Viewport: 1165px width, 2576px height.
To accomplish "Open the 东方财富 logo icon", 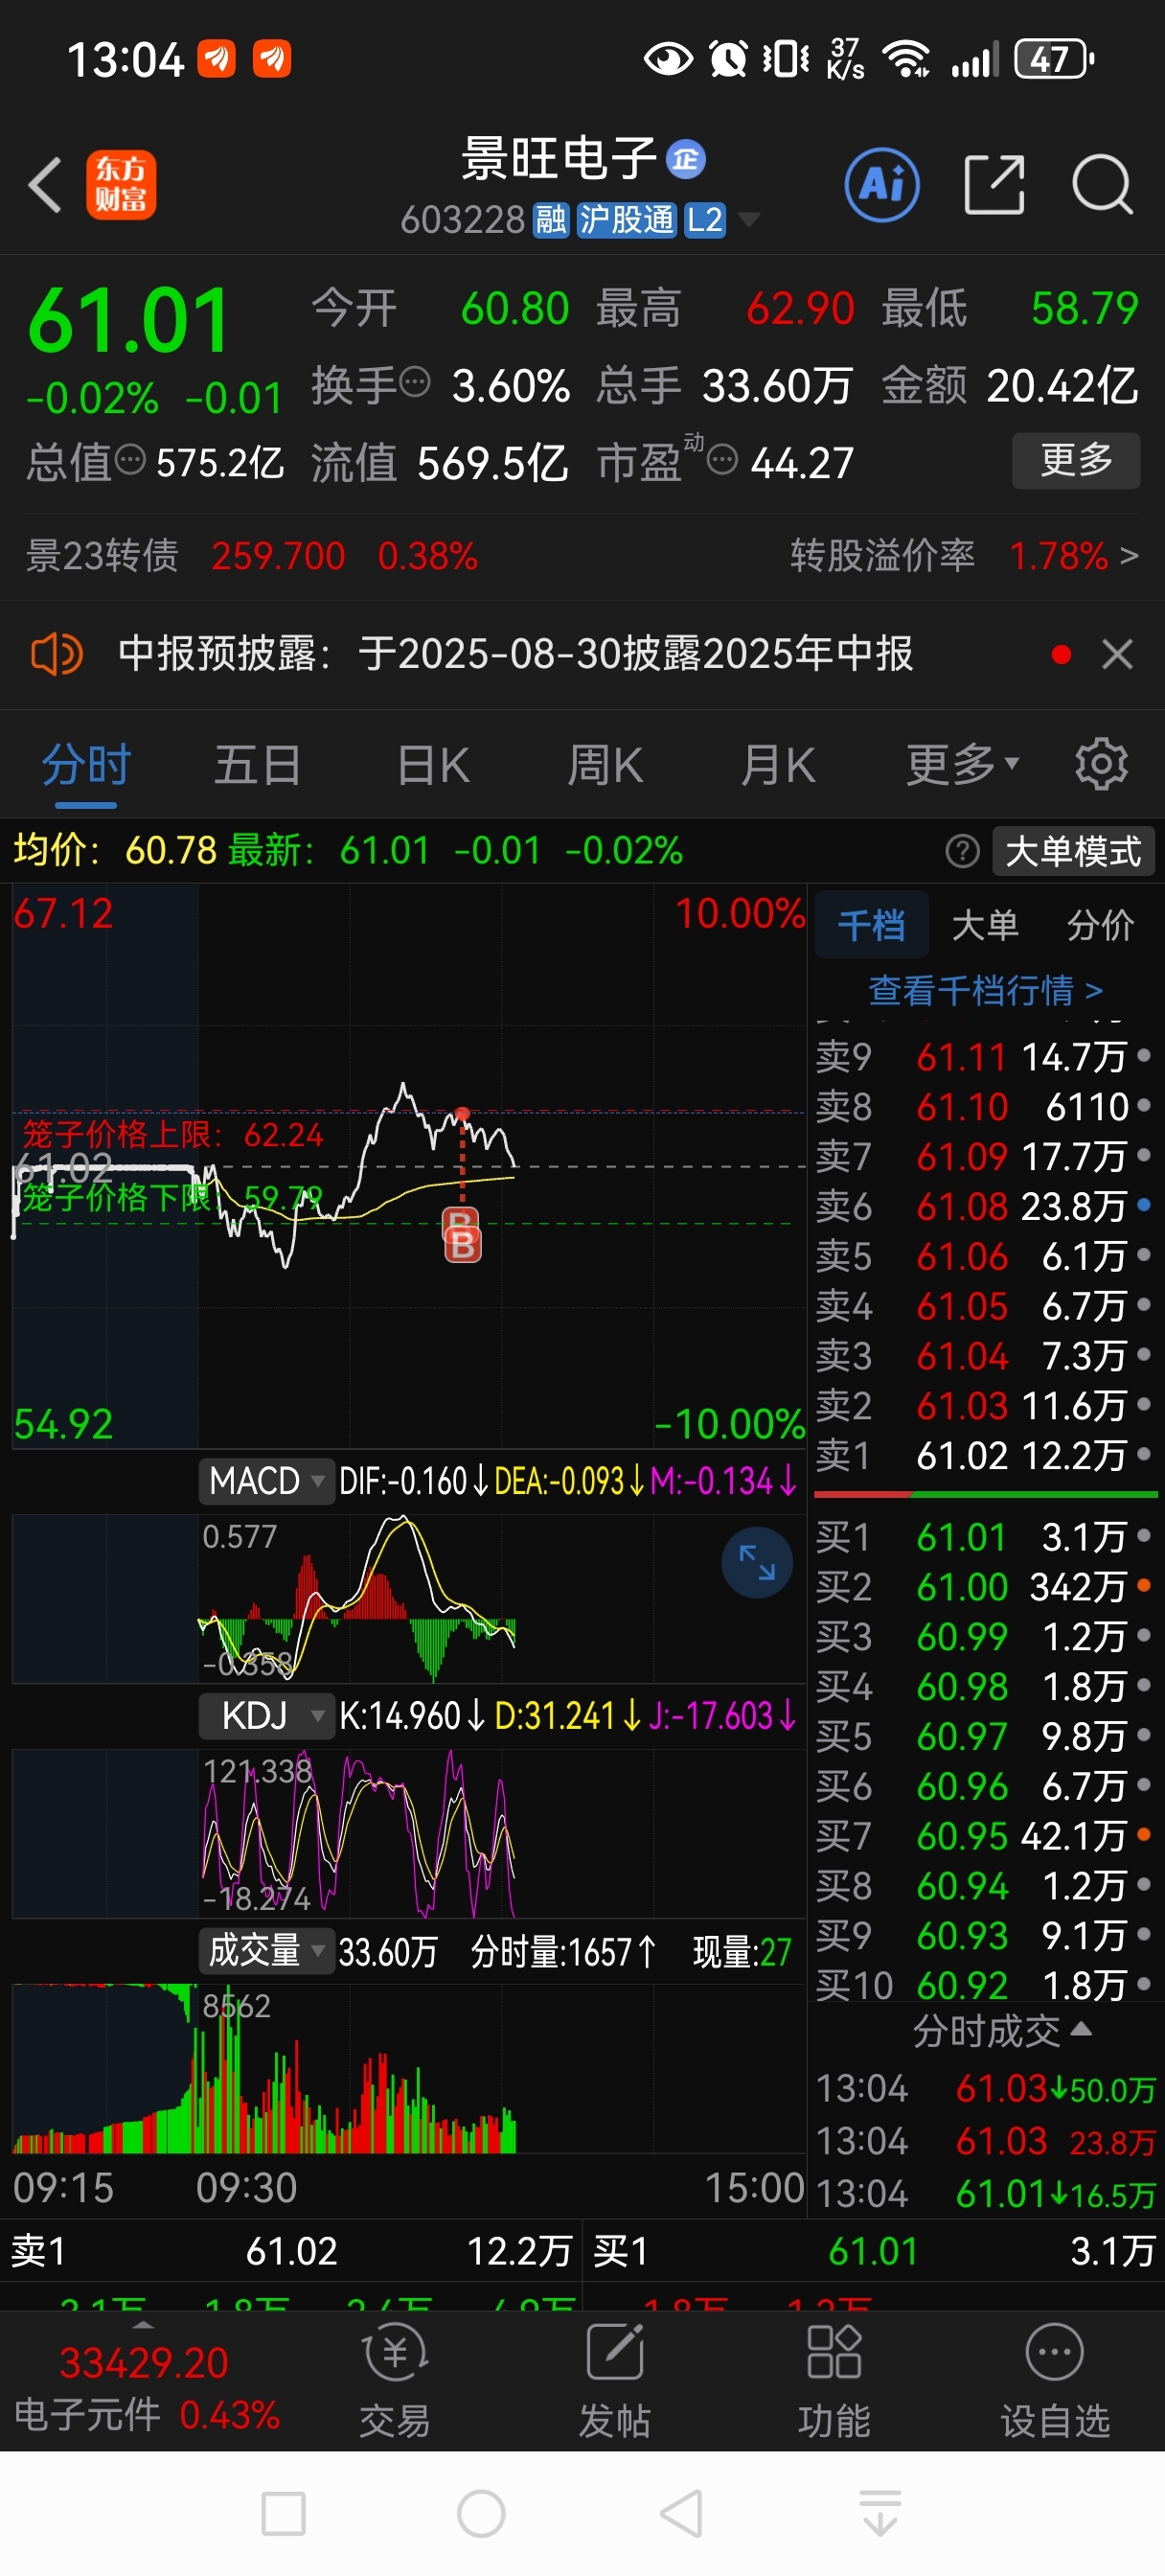I will pos(121,185).
